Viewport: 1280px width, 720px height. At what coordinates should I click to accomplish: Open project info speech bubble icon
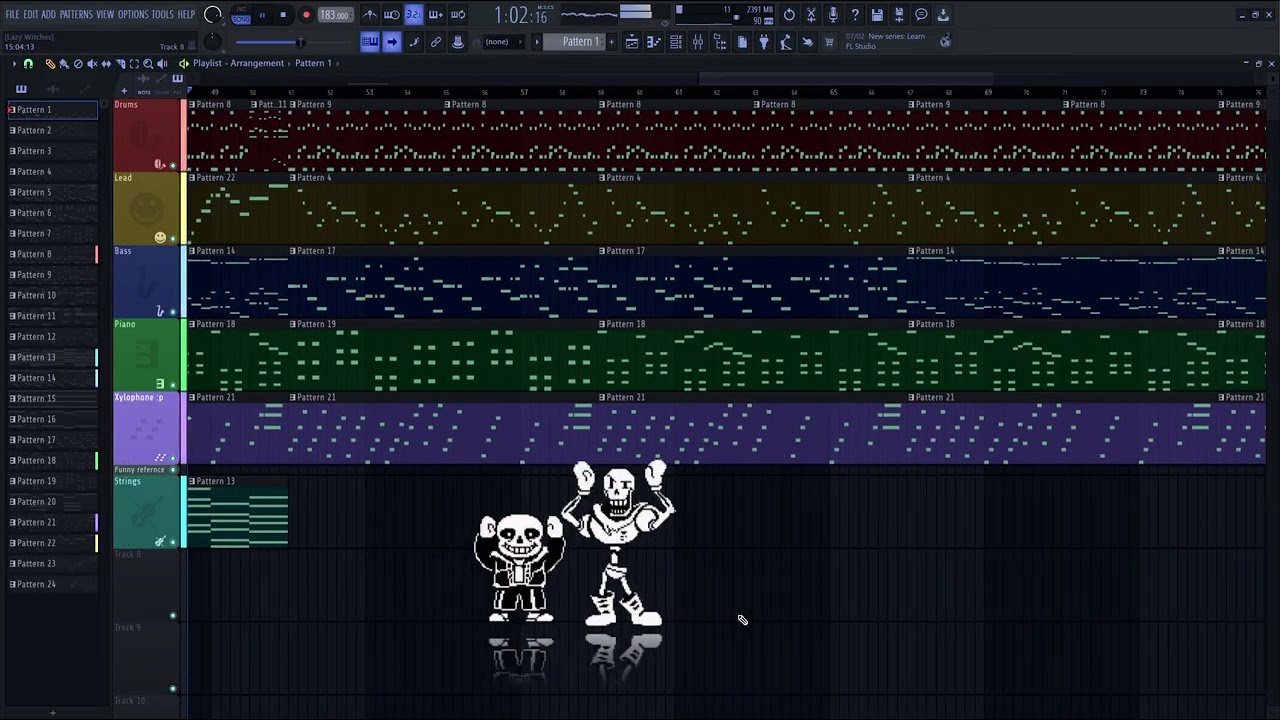[x=921, y=15]
